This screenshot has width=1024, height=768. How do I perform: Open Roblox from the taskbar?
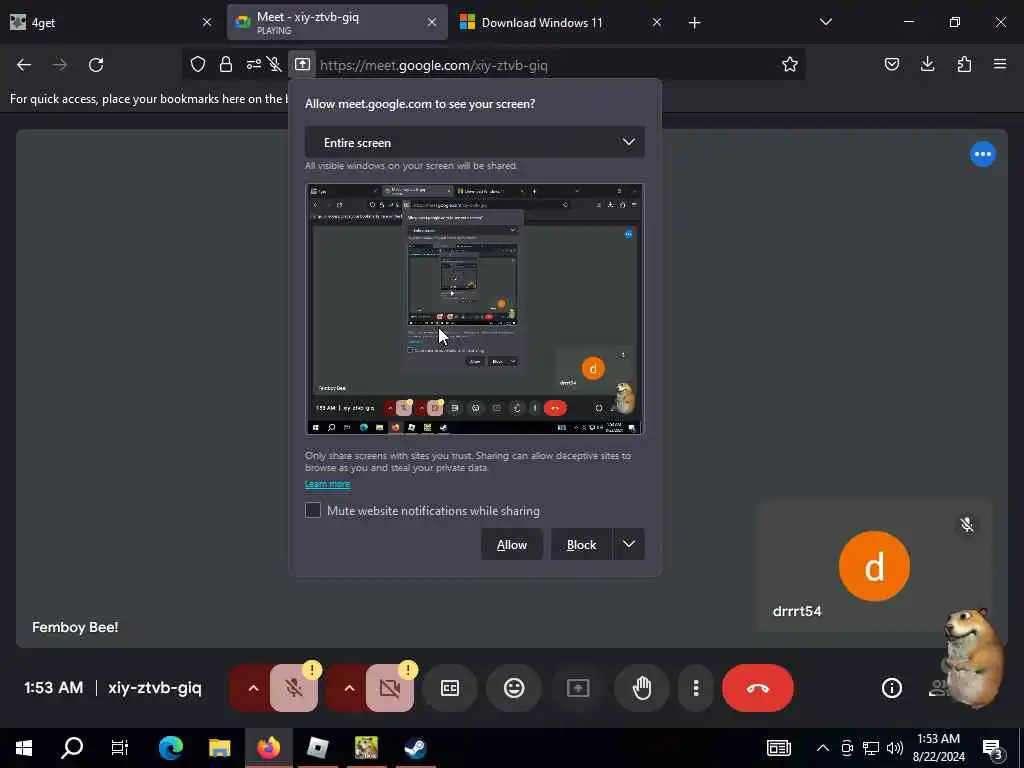click(x=317, y=748)
